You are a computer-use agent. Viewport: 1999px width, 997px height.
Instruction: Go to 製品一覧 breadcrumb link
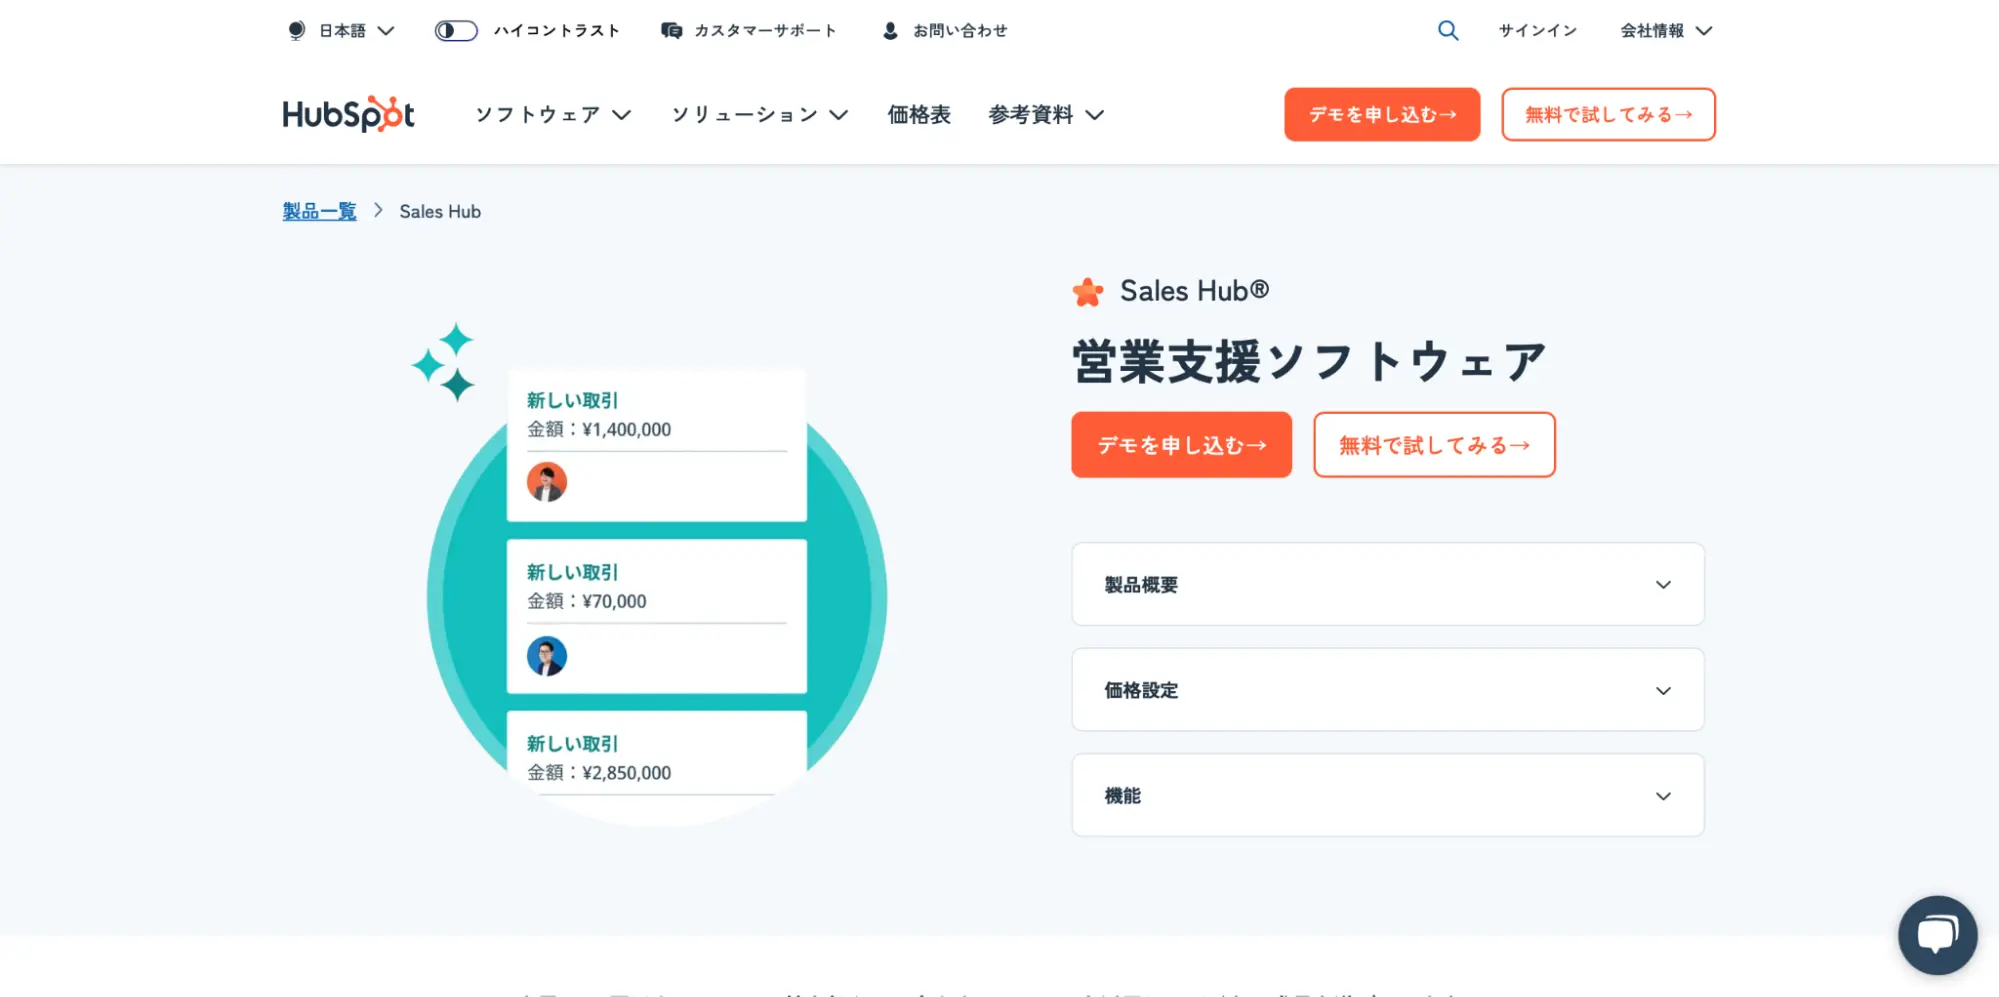pyautogui.click(x=319, y=211)
